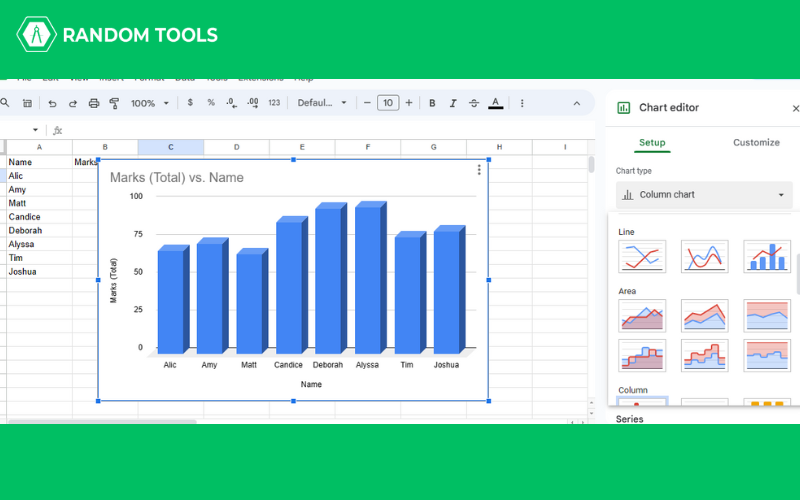Close the Chart editor panel

pyautogui.click(x=795, y=108)
